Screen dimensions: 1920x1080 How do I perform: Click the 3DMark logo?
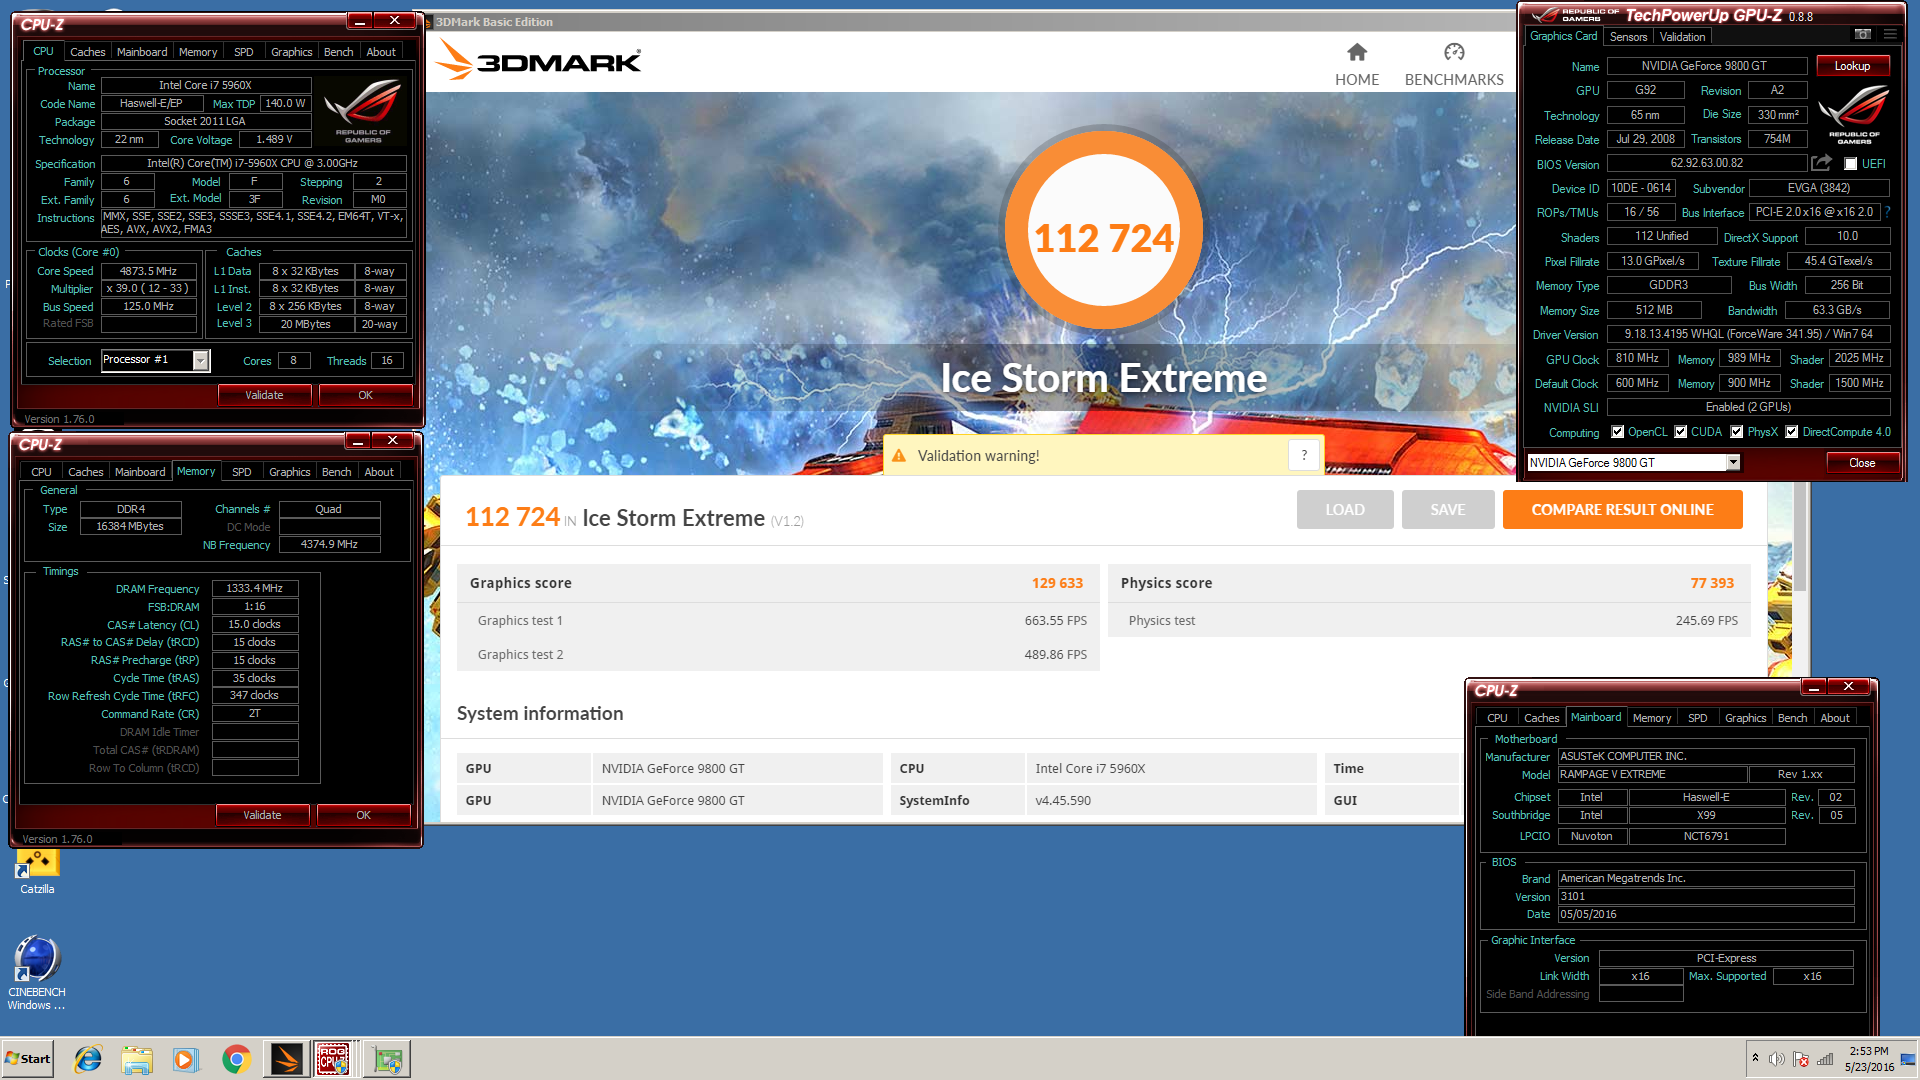(x=538, y=60)
